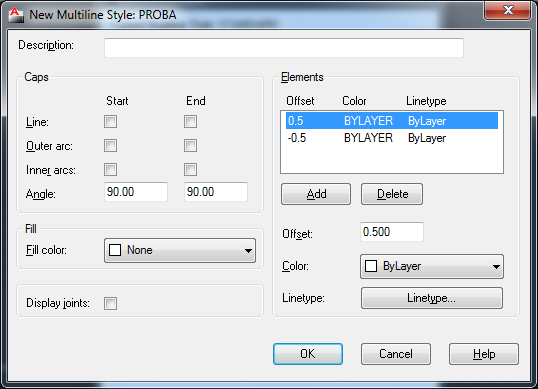Select the -0.5 offset element row
Viewport: 538px width, 389px height.
pos(392,138)
